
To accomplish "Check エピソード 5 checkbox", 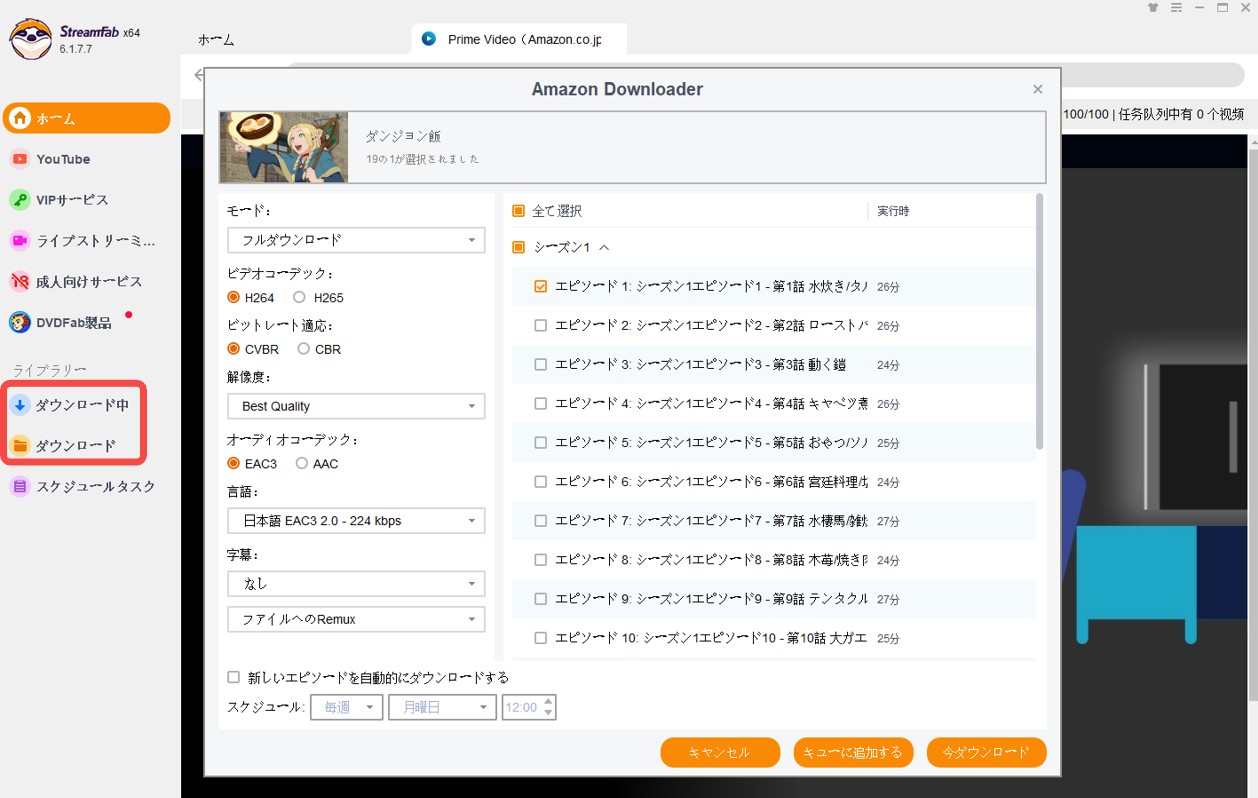I will tap(540, 442).
